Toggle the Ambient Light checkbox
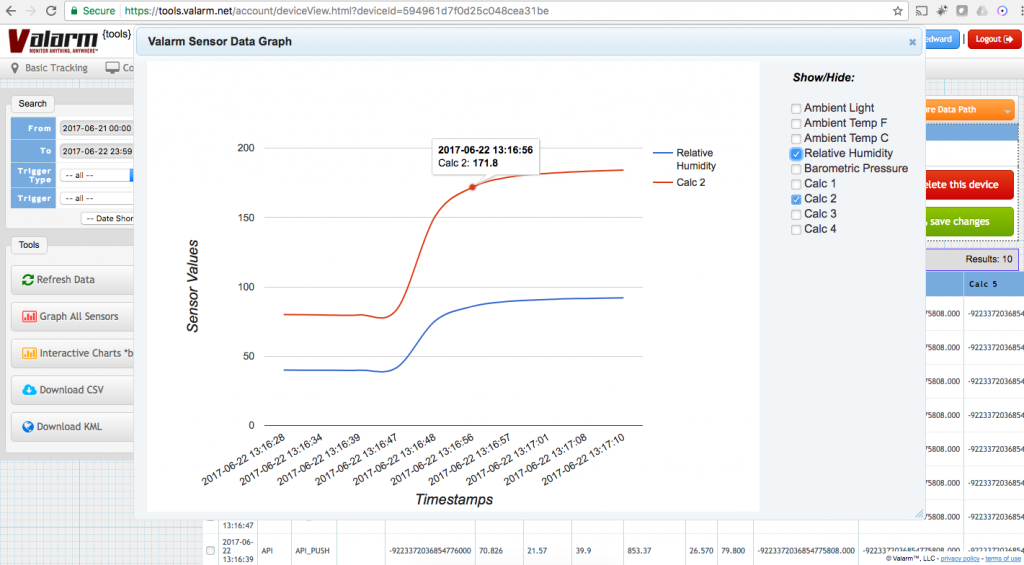This screenshot has width=1024, height=565. [x=796, y=109]
